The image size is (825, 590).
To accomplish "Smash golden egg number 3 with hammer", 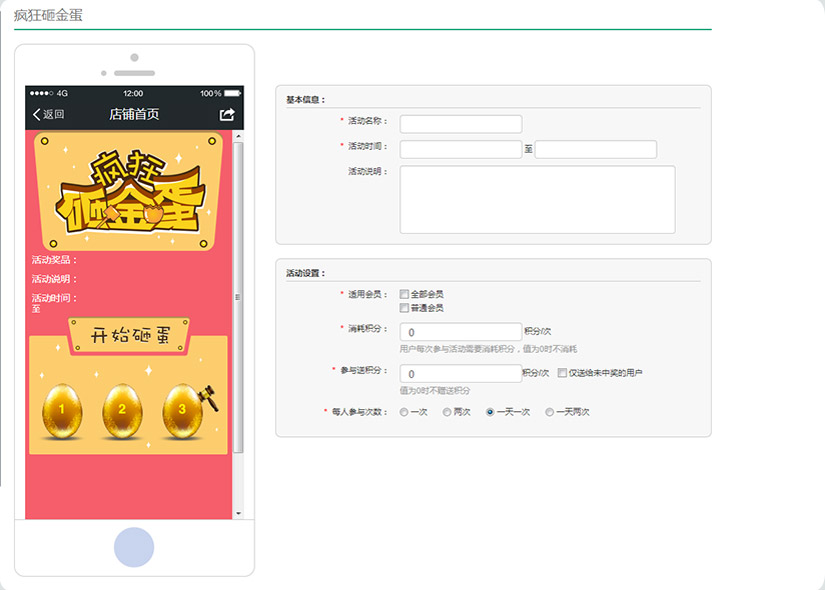I will point(183,411).
